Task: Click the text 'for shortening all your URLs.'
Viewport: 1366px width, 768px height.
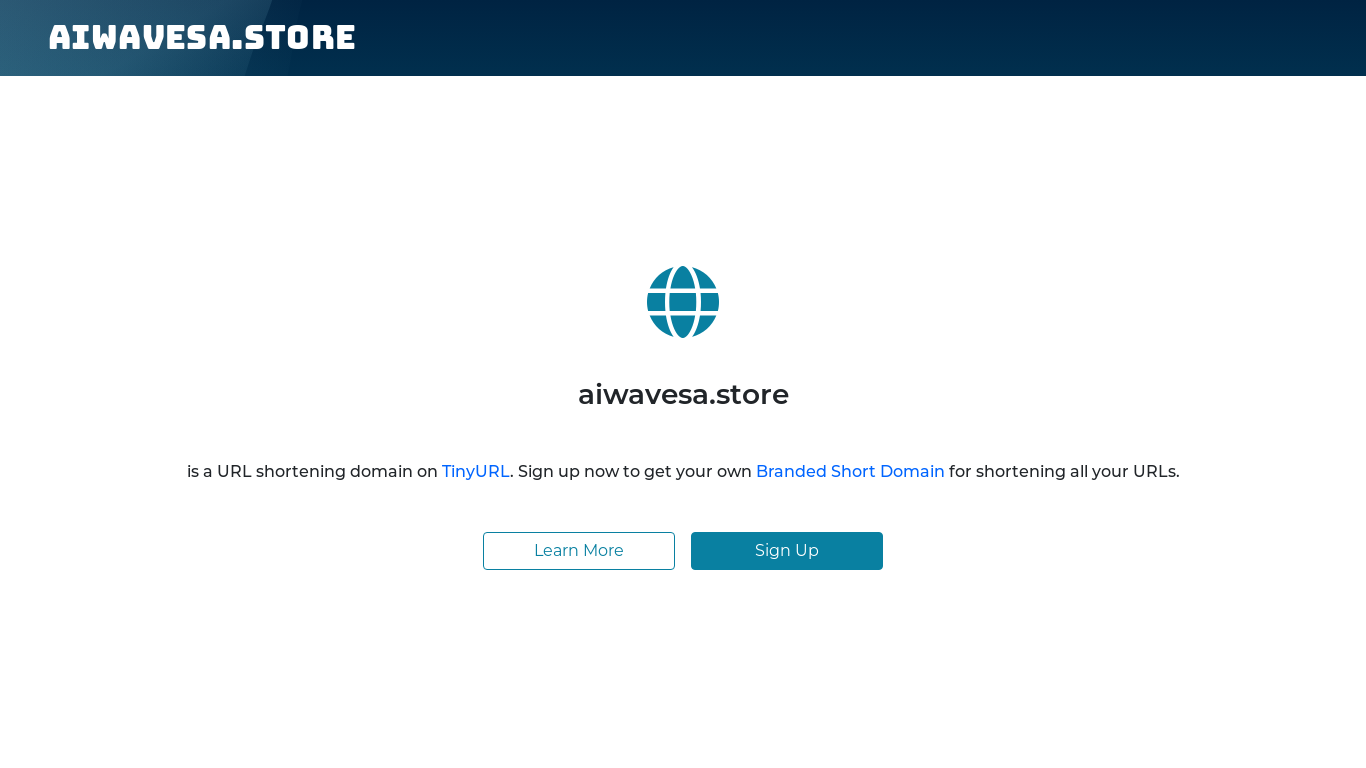Action: pos(1064,471)
